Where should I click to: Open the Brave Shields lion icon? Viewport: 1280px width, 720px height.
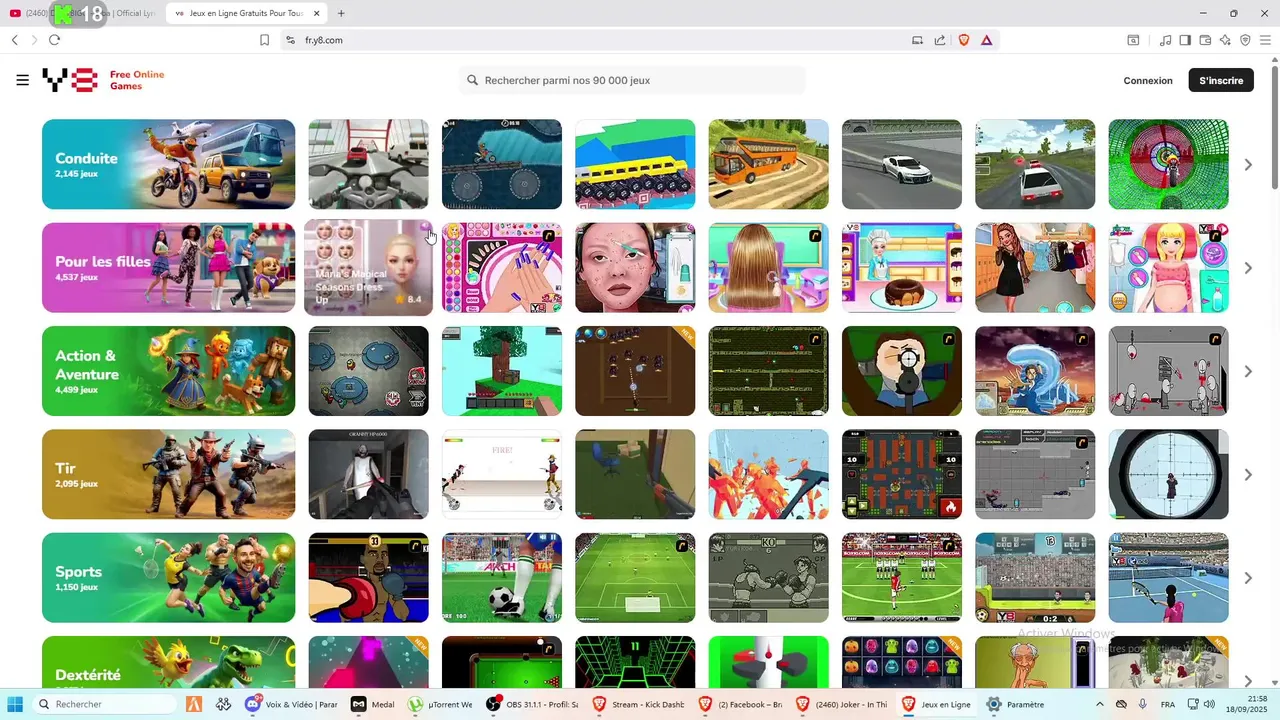point(964,40)
